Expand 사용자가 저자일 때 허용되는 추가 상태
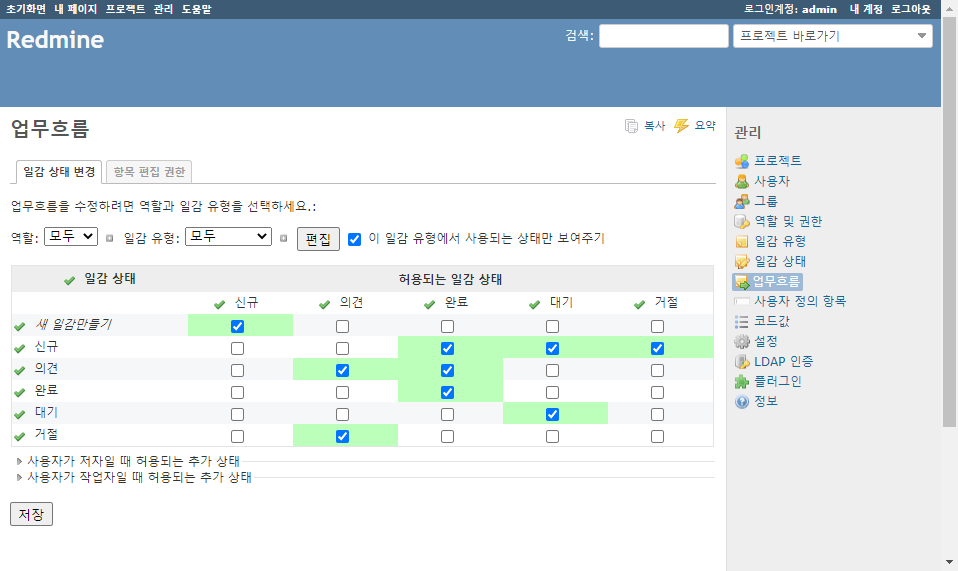Viewport: 958px width, 571px height. (133, 461)
